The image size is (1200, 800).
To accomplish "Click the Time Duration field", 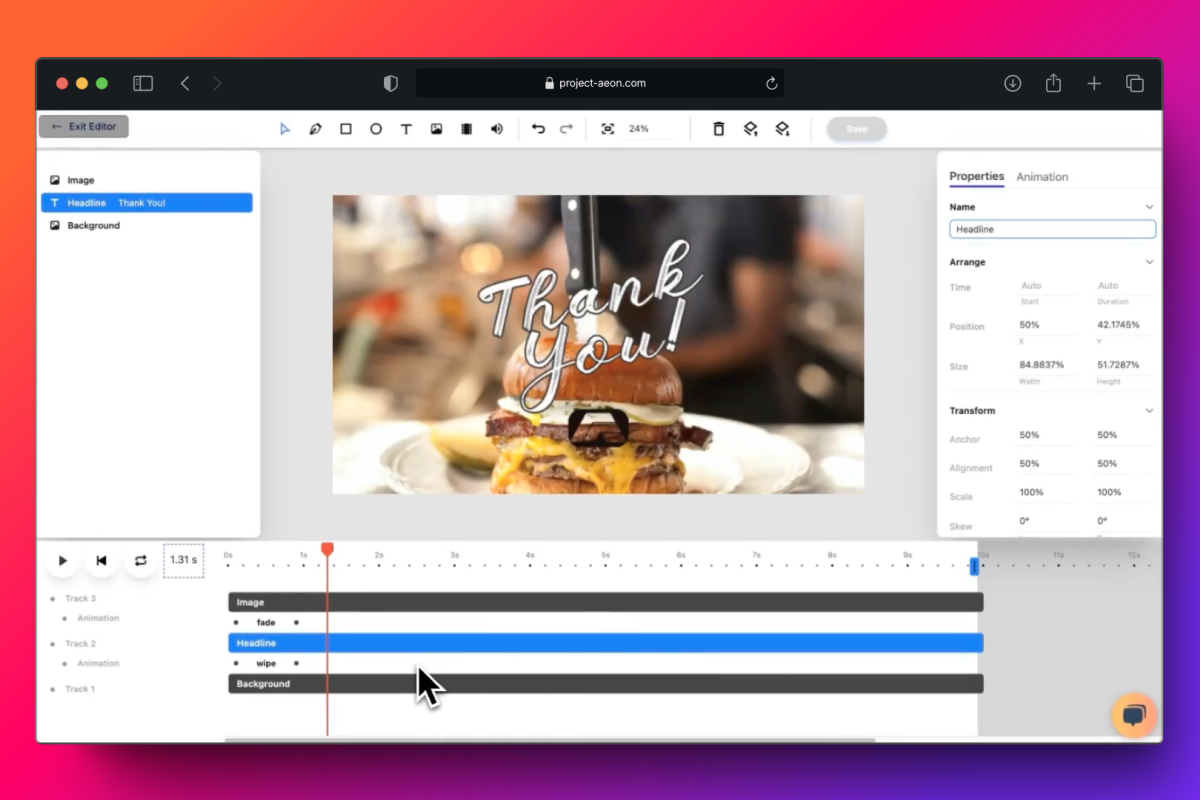I will [1124, 286].
